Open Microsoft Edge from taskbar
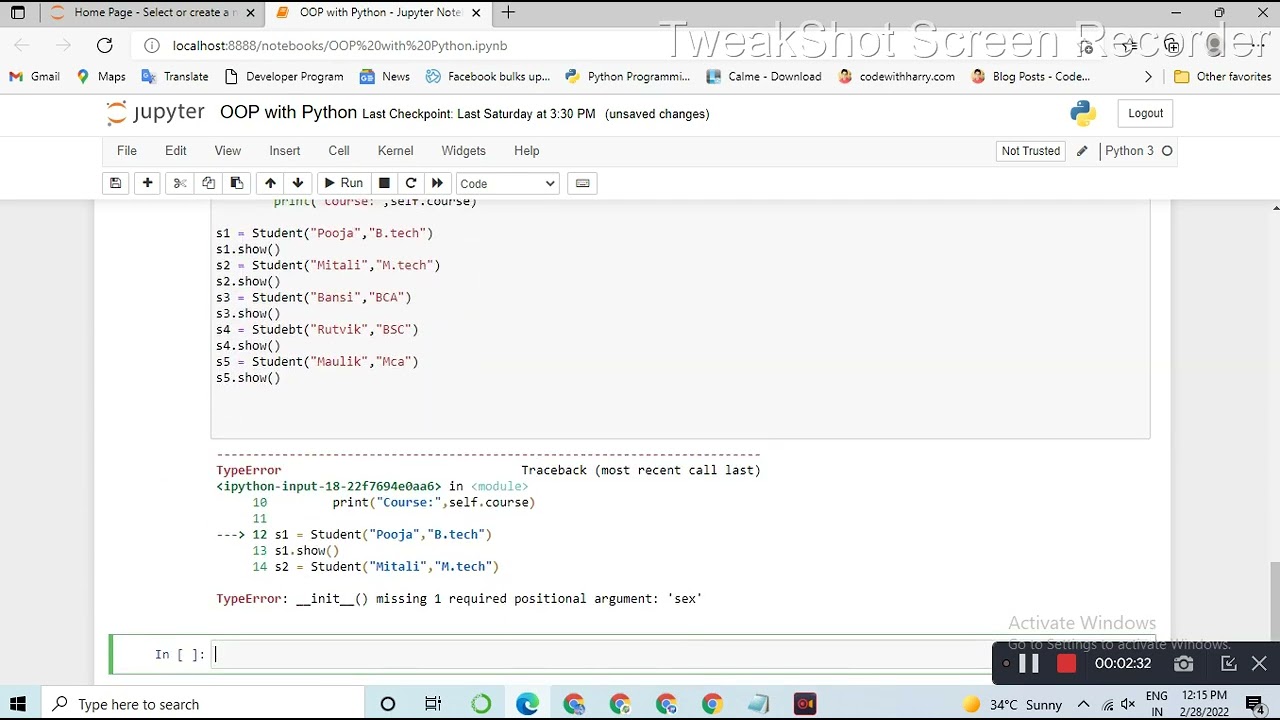The image size is (1280, 720). click(527, 704)
